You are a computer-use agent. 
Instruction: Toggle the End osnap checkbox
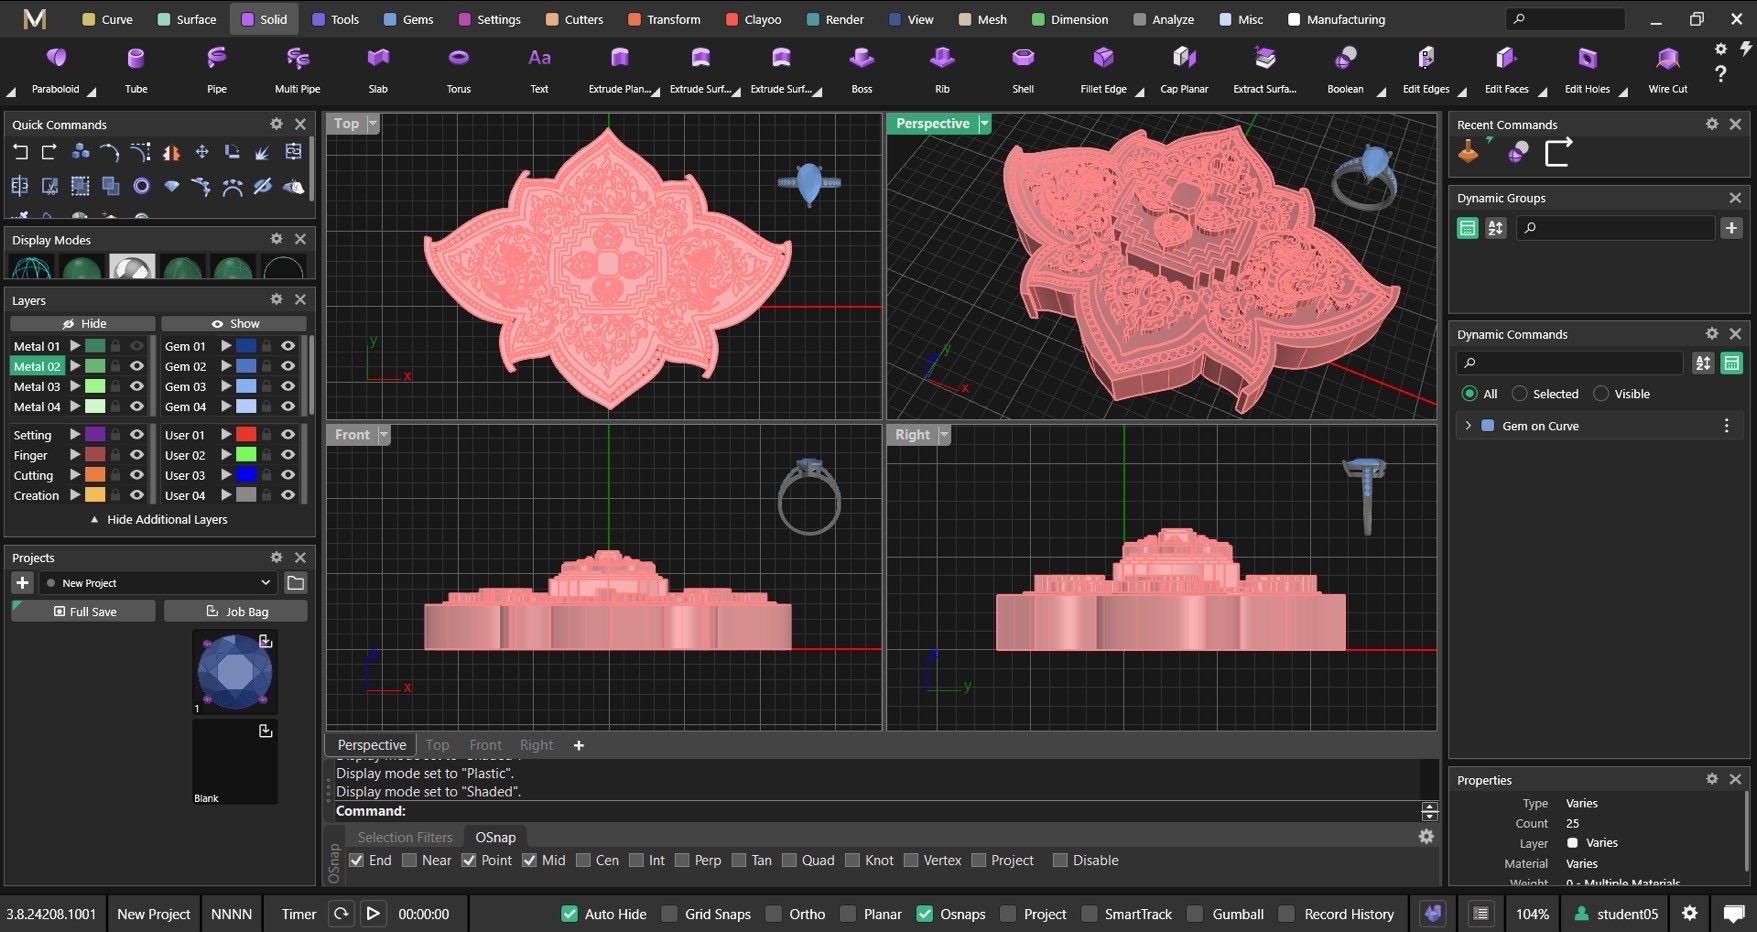coord(356,860)
